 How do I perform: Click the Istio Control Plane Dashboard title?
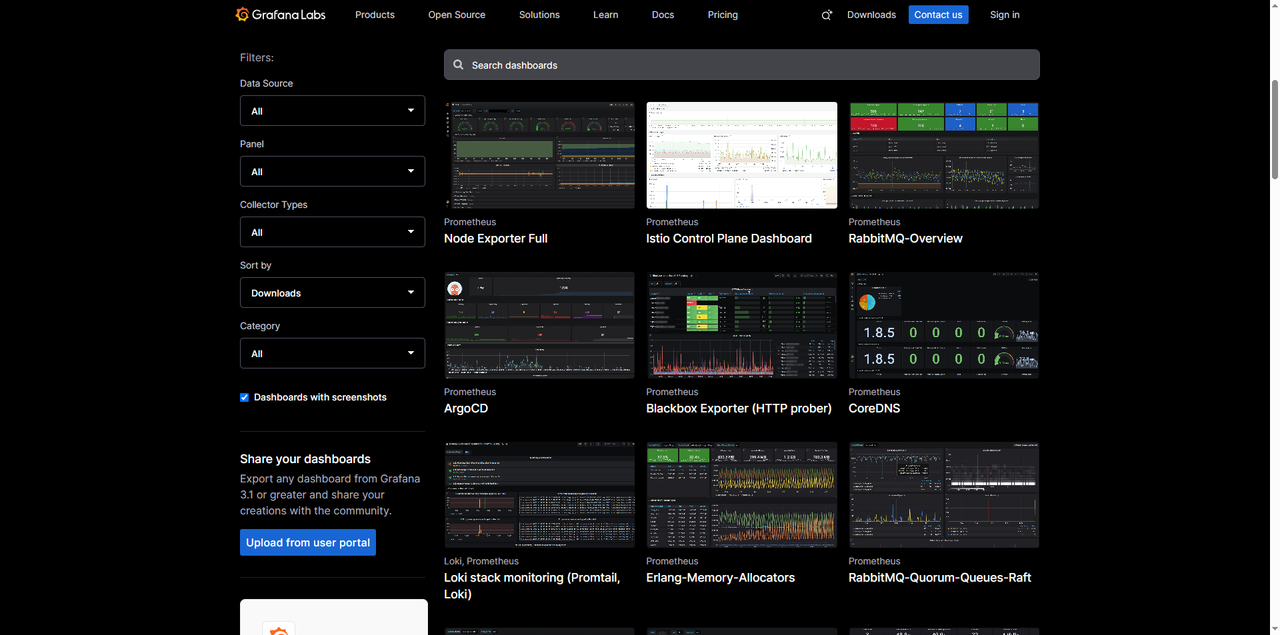pos(729,239)
